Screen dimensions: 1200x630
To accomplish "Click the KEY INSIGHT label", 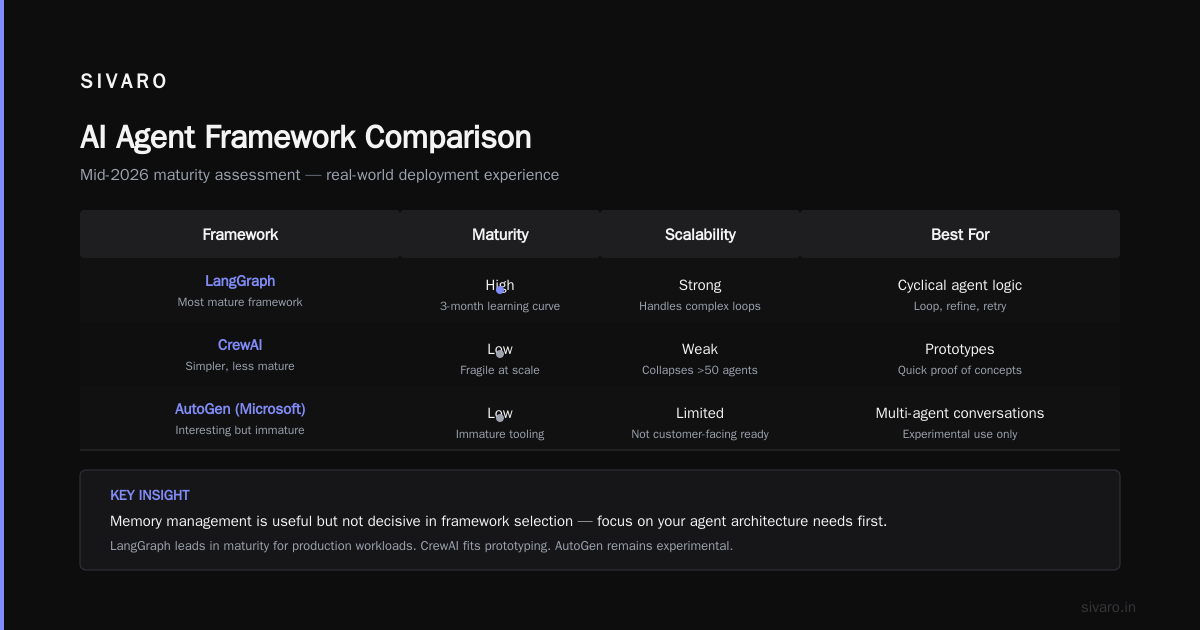I will 150,495.
